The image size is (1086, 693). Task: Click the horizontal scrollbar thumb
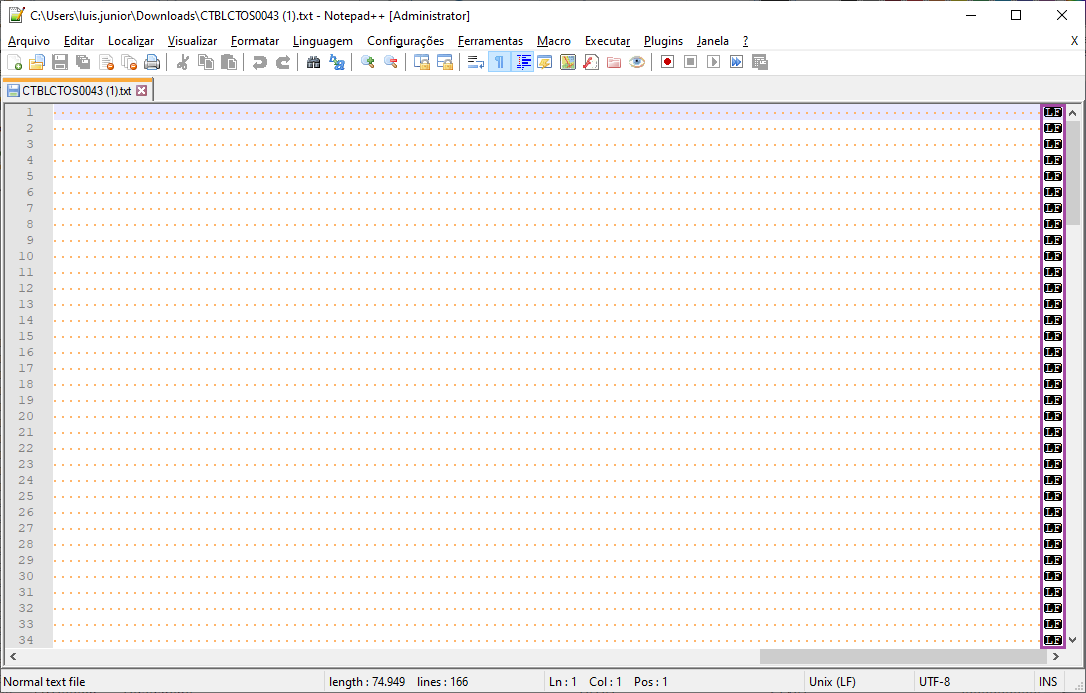point(904,656)
